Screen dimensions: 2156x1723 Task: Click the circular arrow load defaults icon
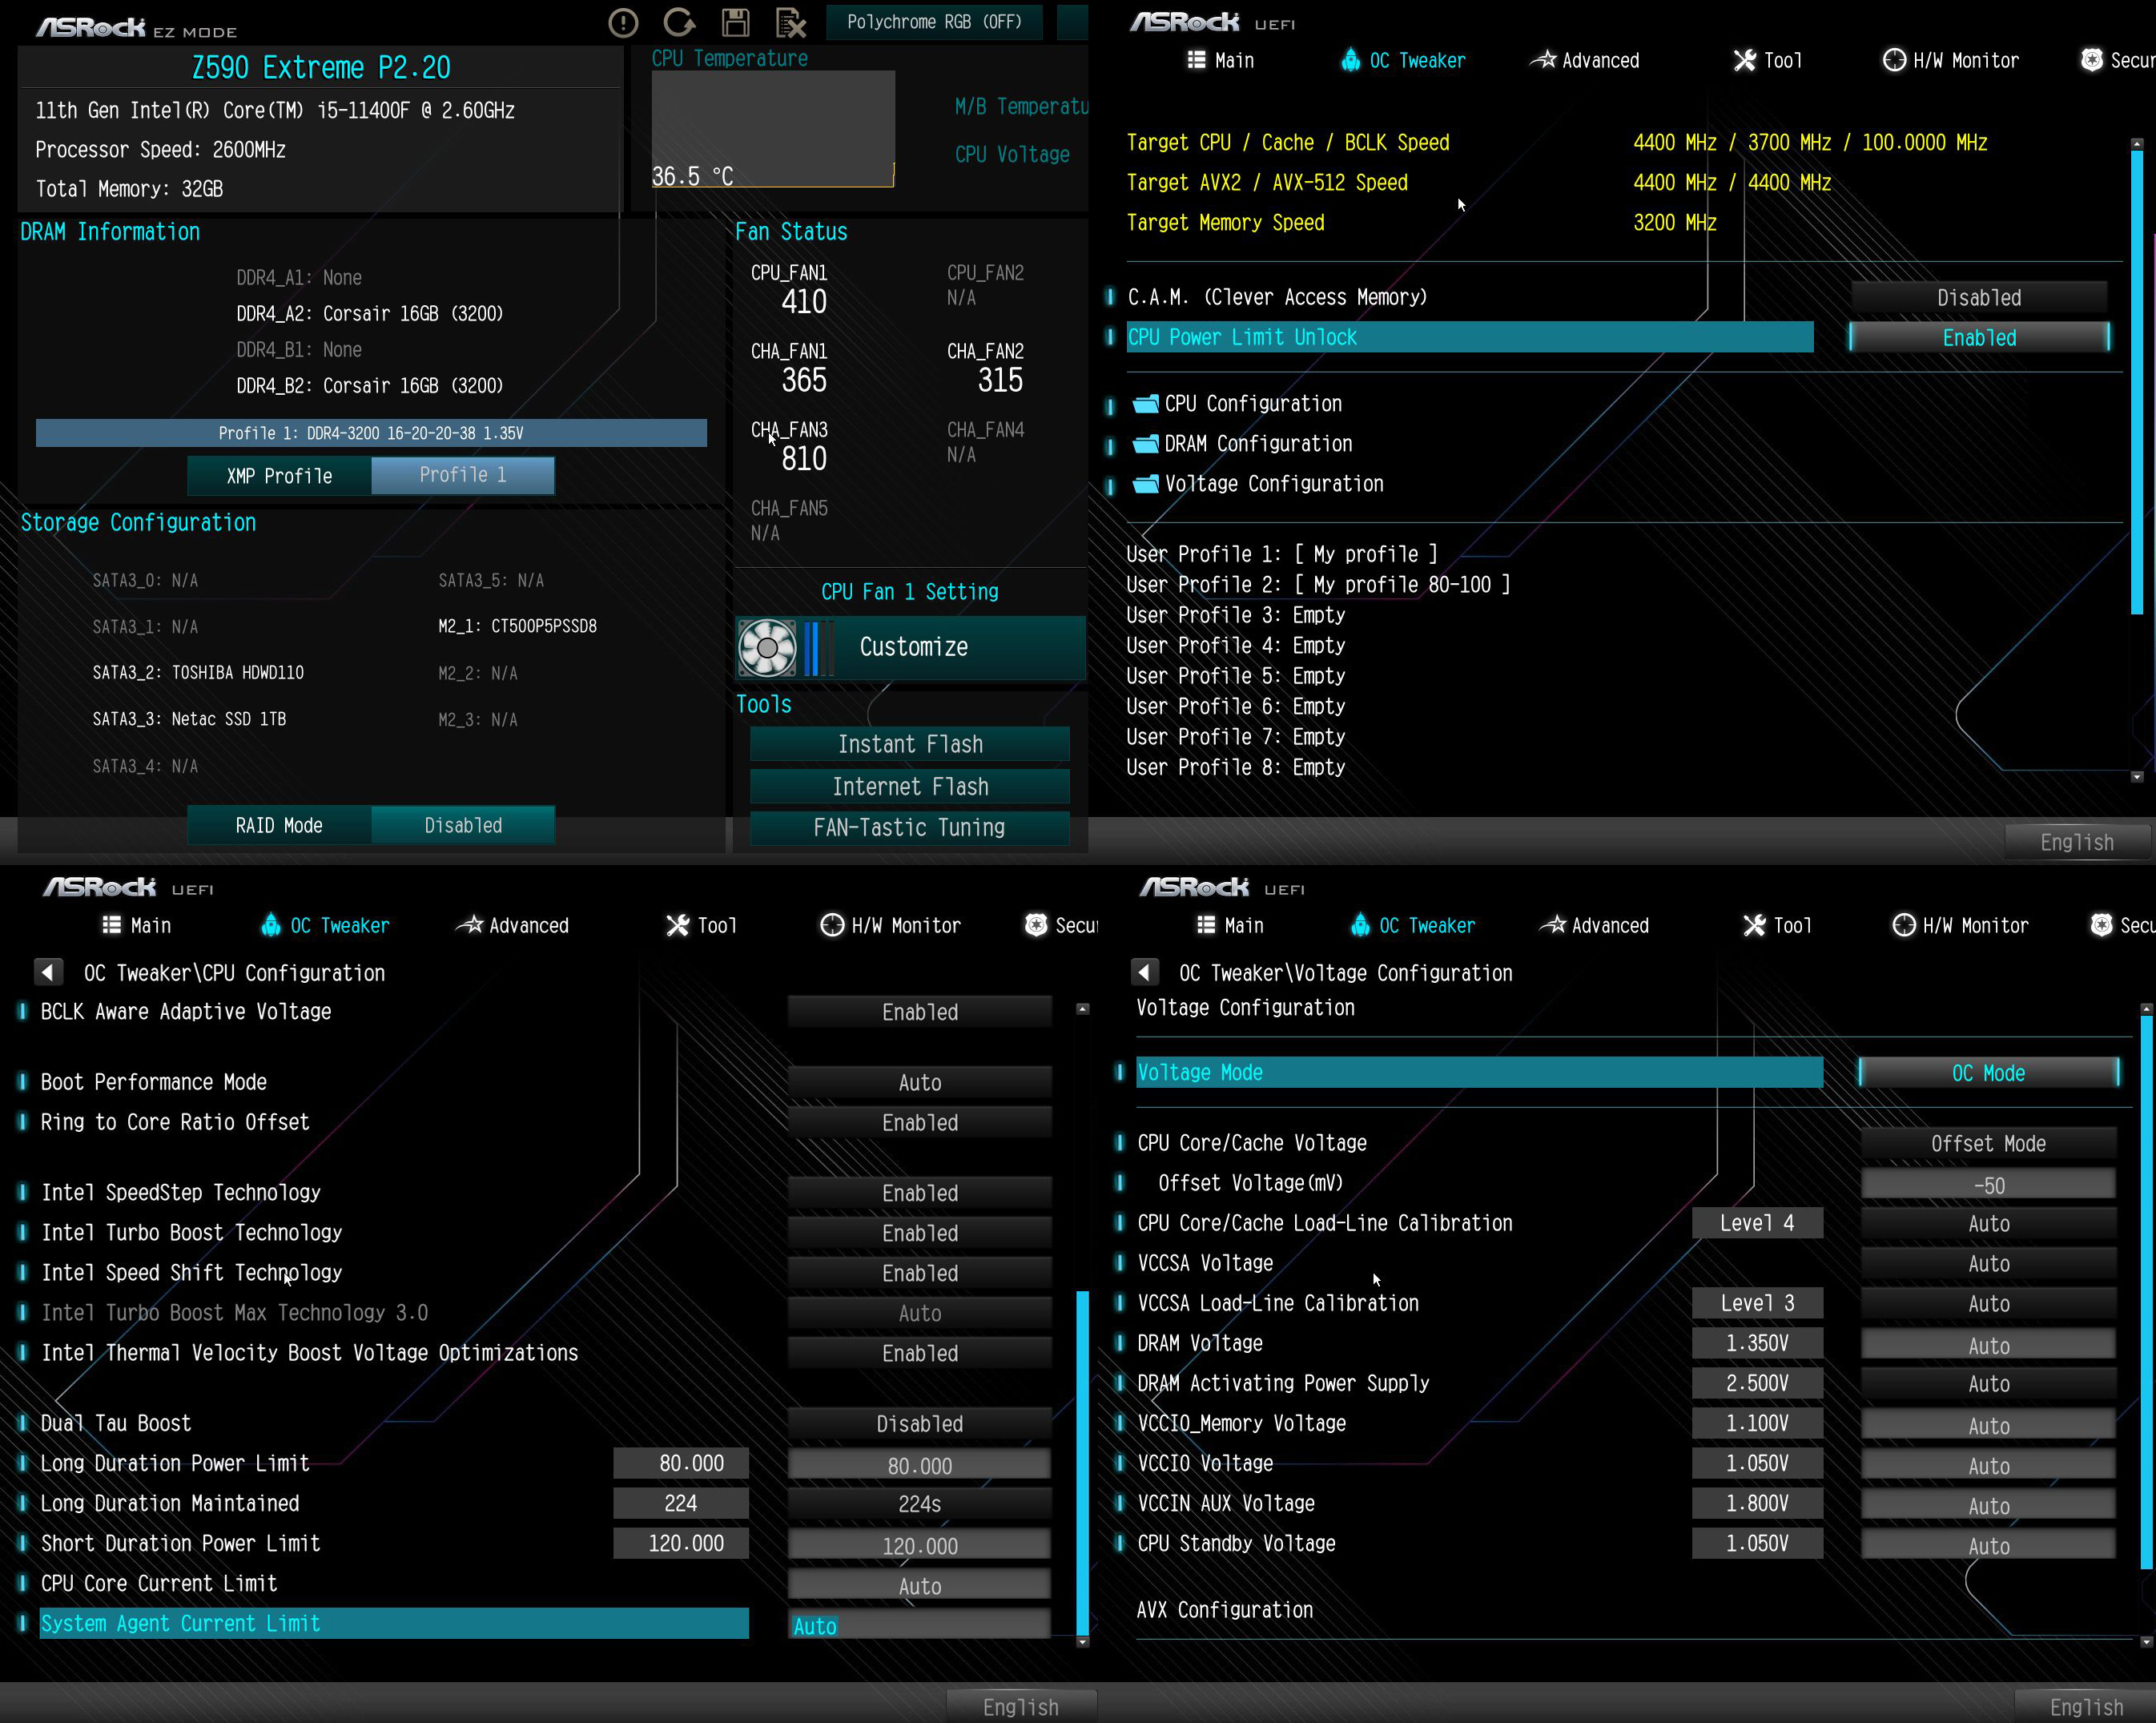679,23
